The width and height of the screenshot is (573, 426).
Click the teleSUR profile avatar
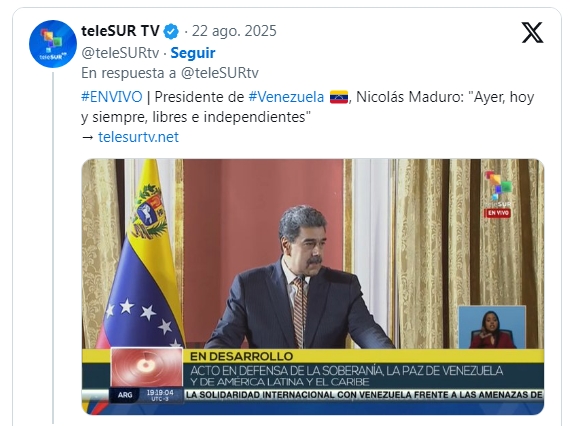pyautogui.click(x=53, y=44)
